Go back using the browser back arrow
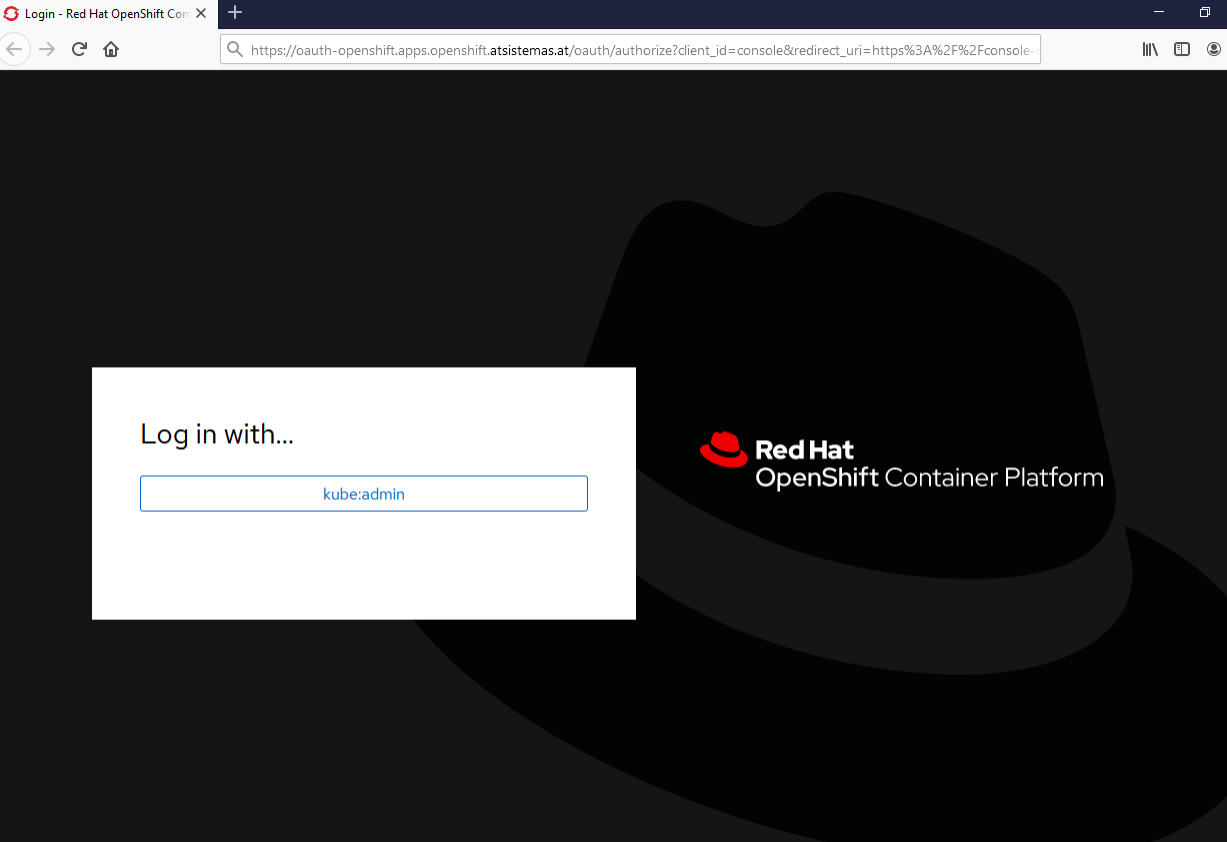1227x842 pixels. point(14,49)
